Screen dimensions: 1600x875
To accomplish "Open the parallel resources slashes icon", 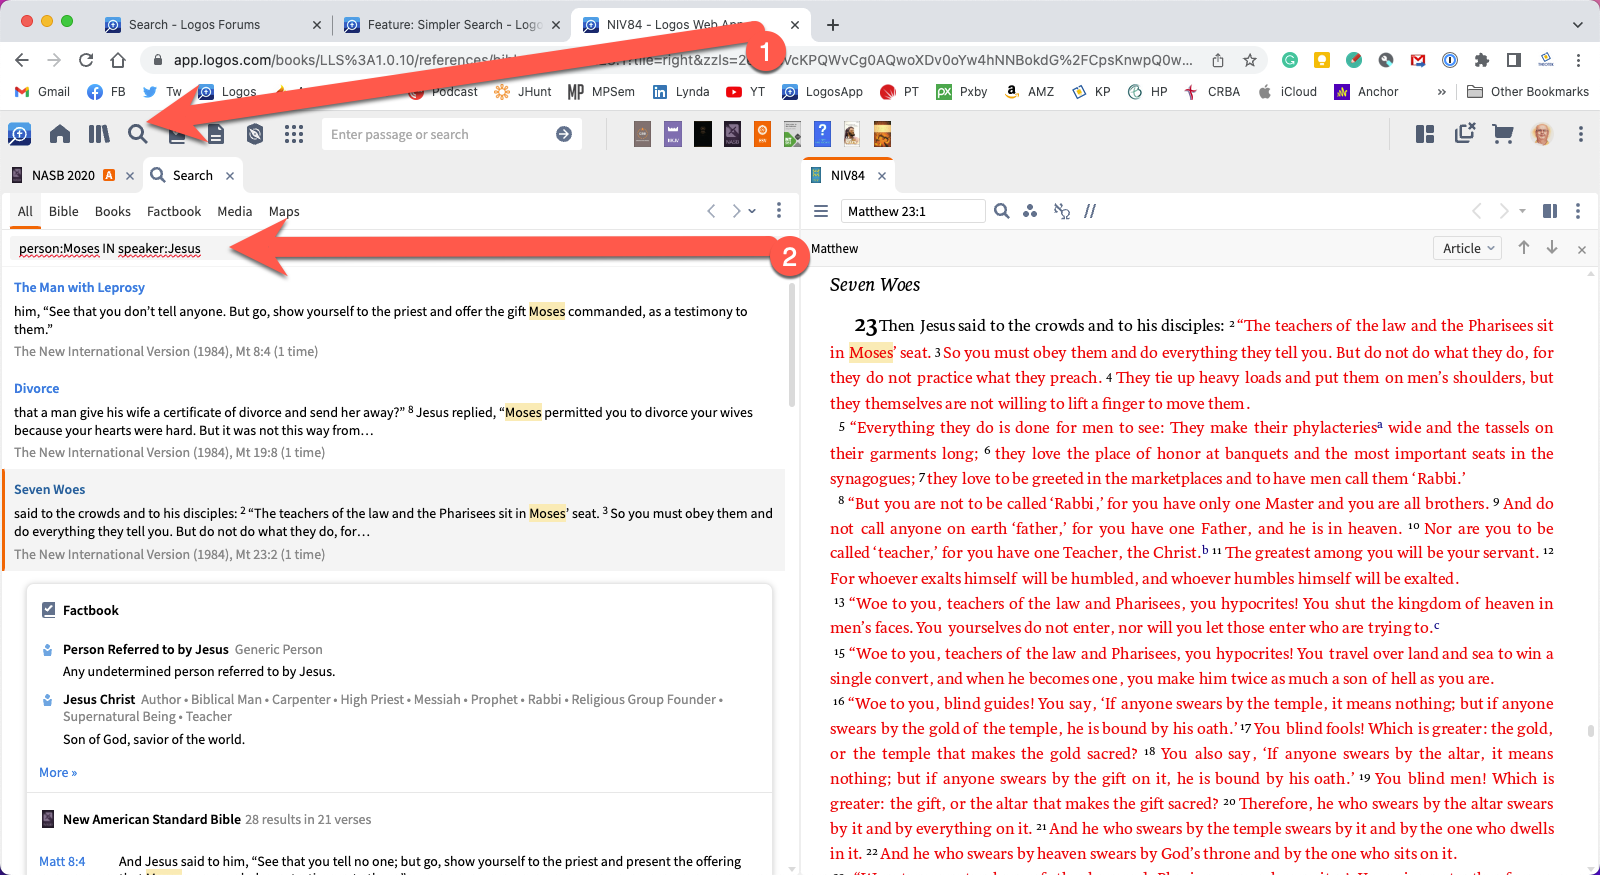I will (1090, 211).
